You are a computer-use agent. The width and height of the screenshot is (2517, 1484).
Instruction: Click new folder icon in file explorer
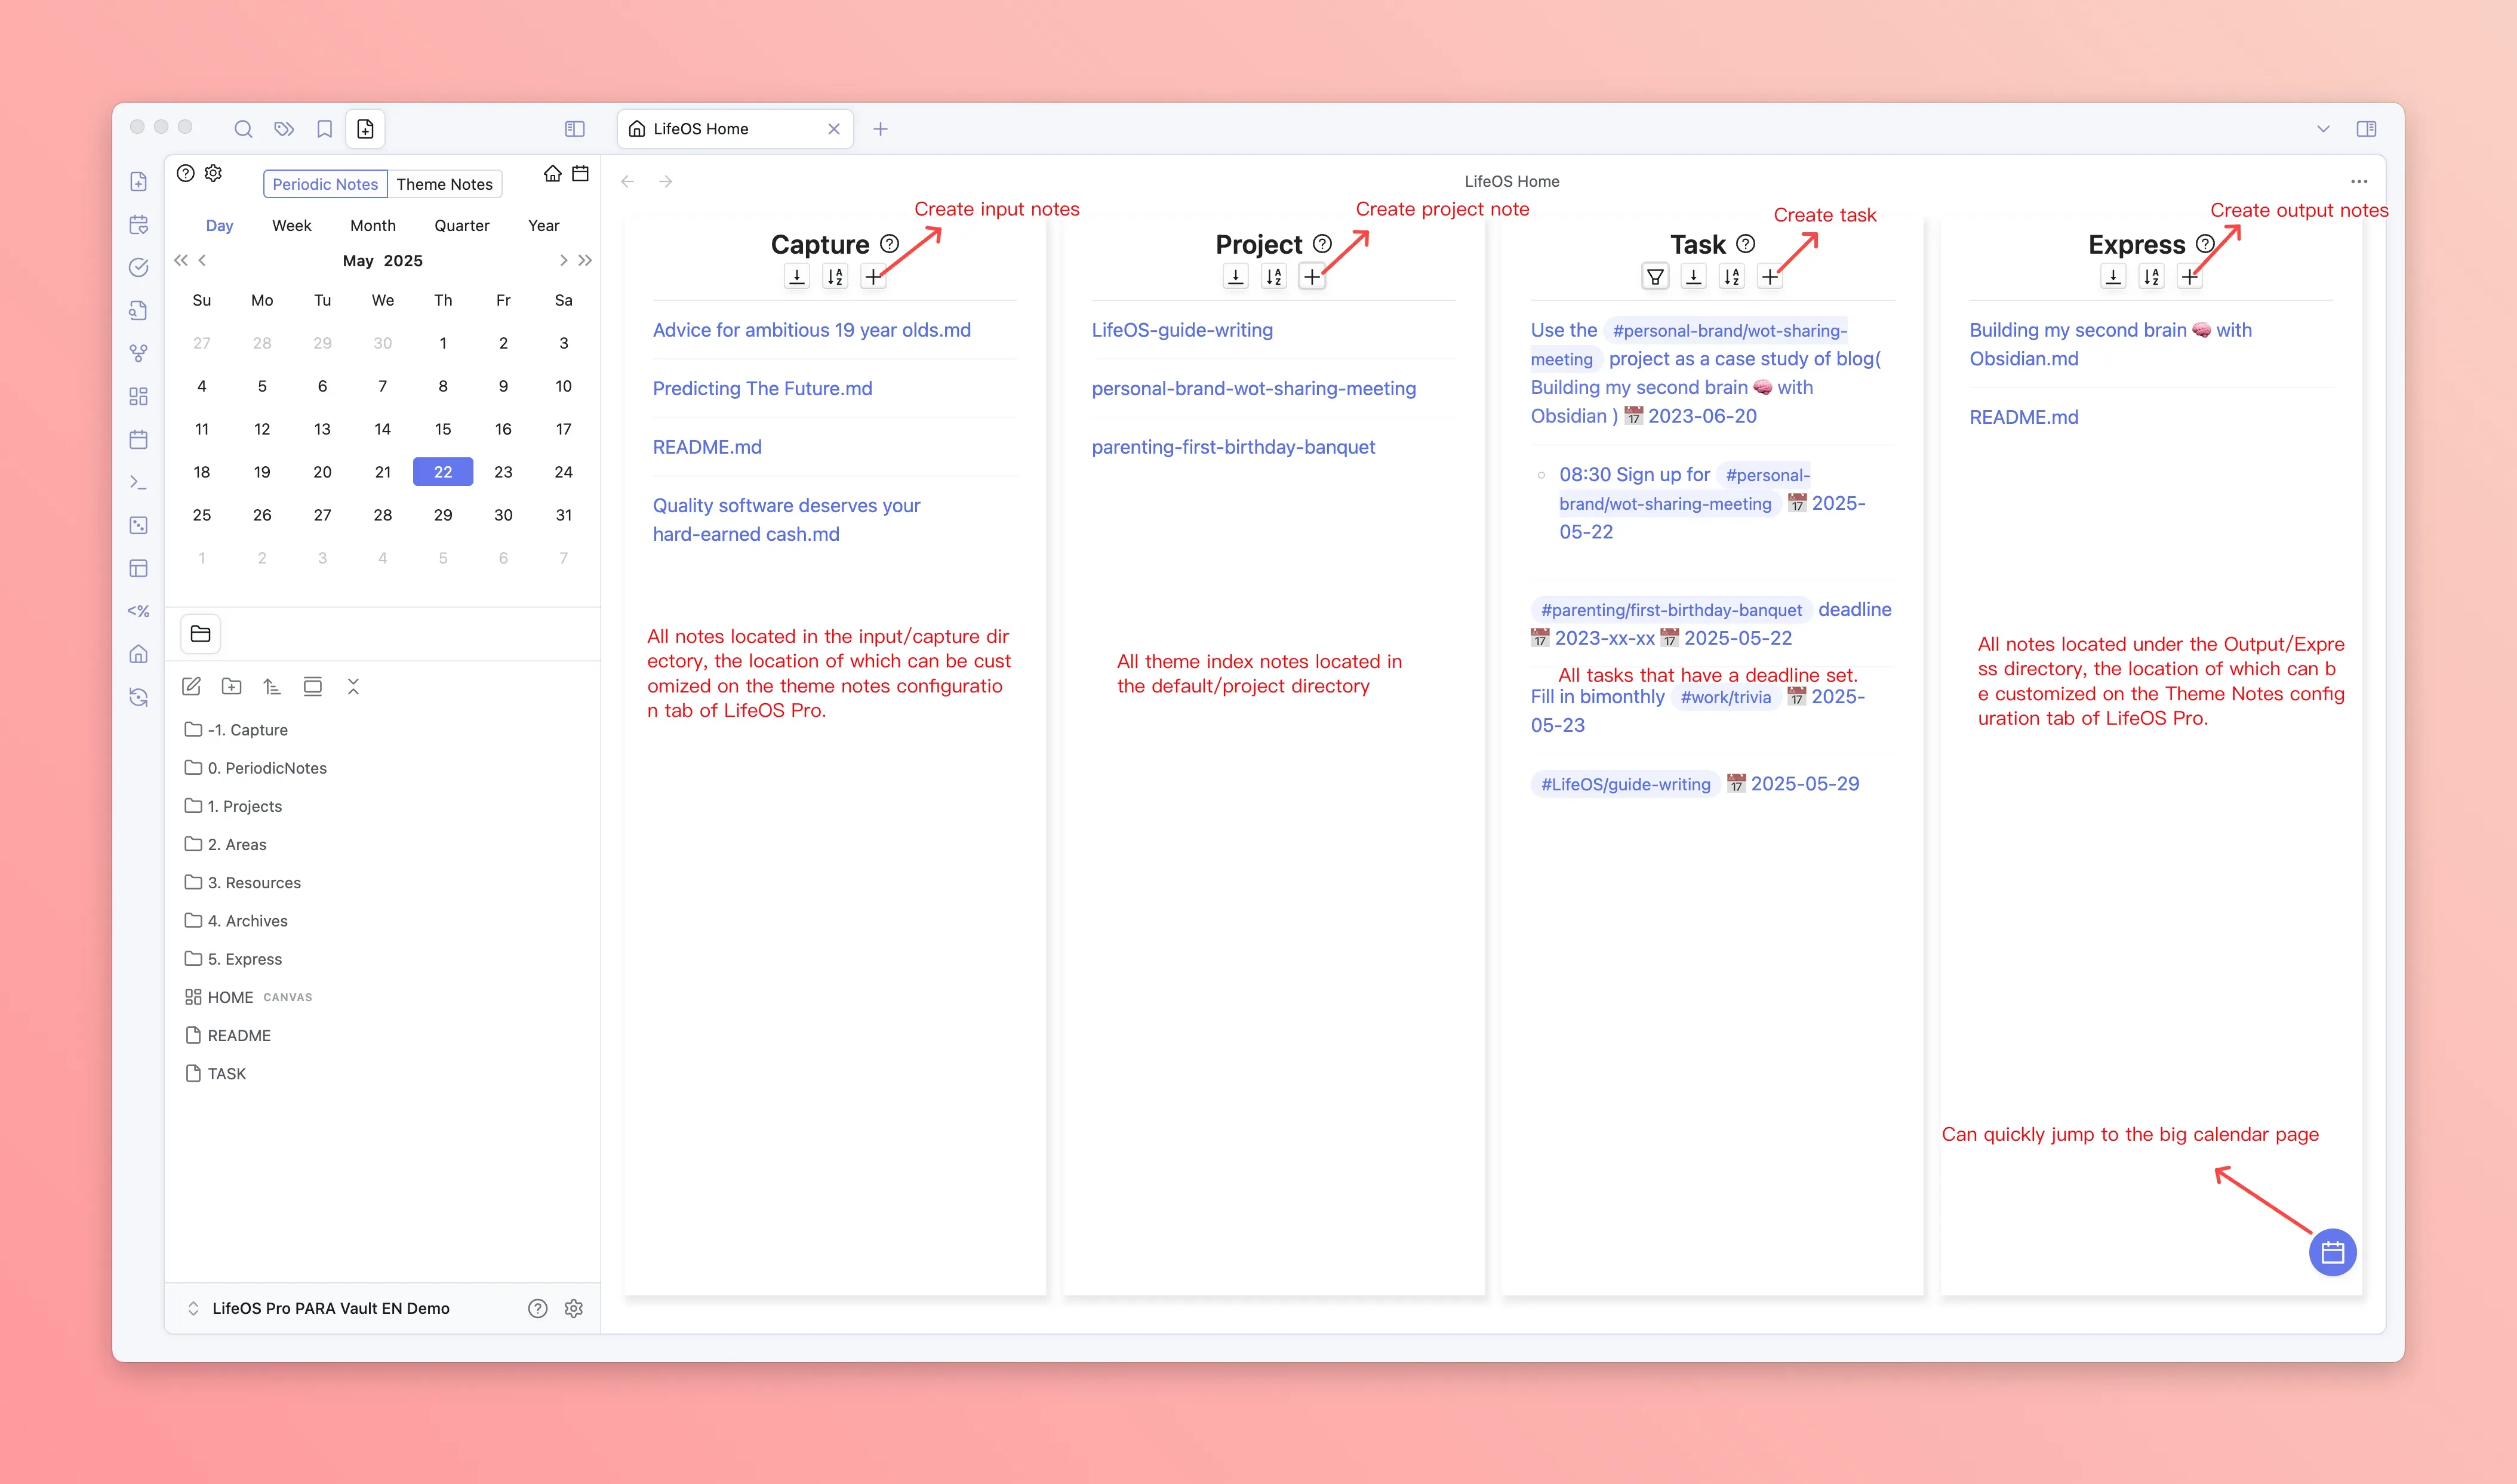pyautogui.click(x=232, y=686)
